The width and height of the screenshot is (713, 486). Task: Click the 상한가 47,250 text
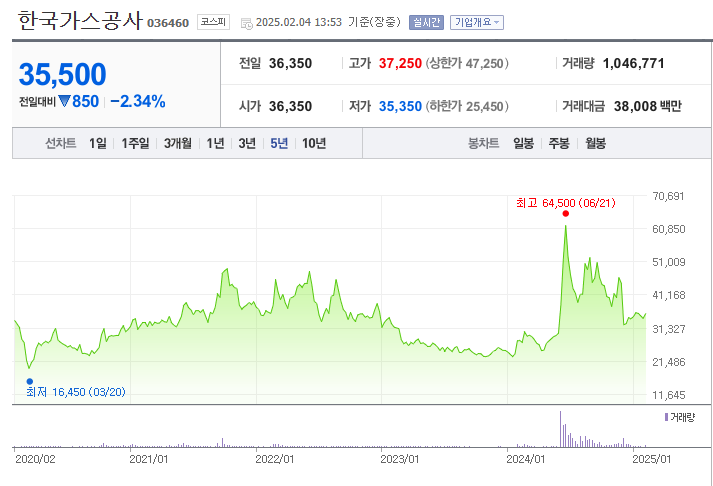tap(467, 63)
